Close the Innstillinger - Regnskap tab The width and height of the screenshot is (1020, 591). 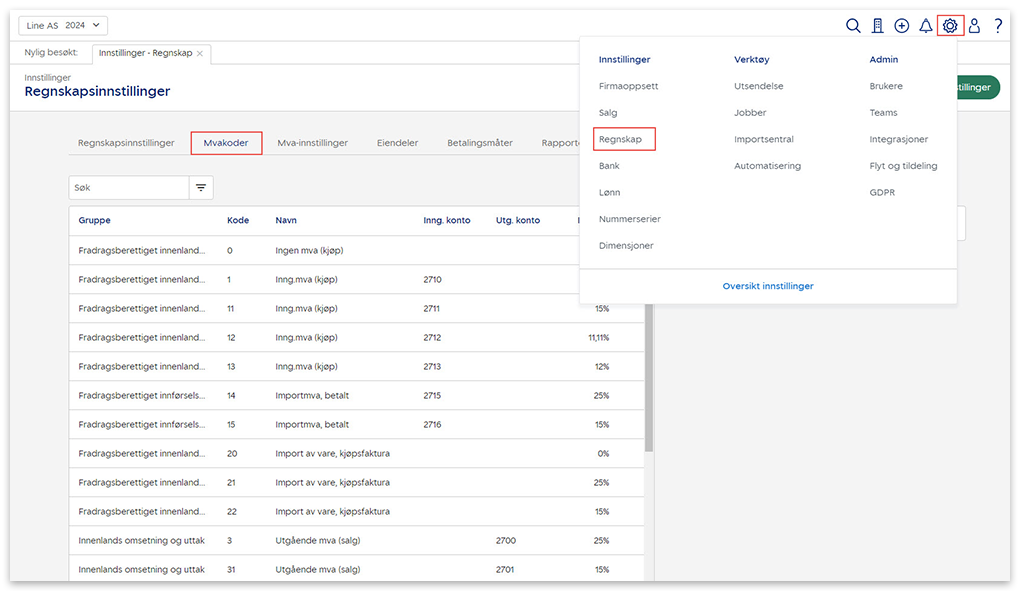coord(200,53)
